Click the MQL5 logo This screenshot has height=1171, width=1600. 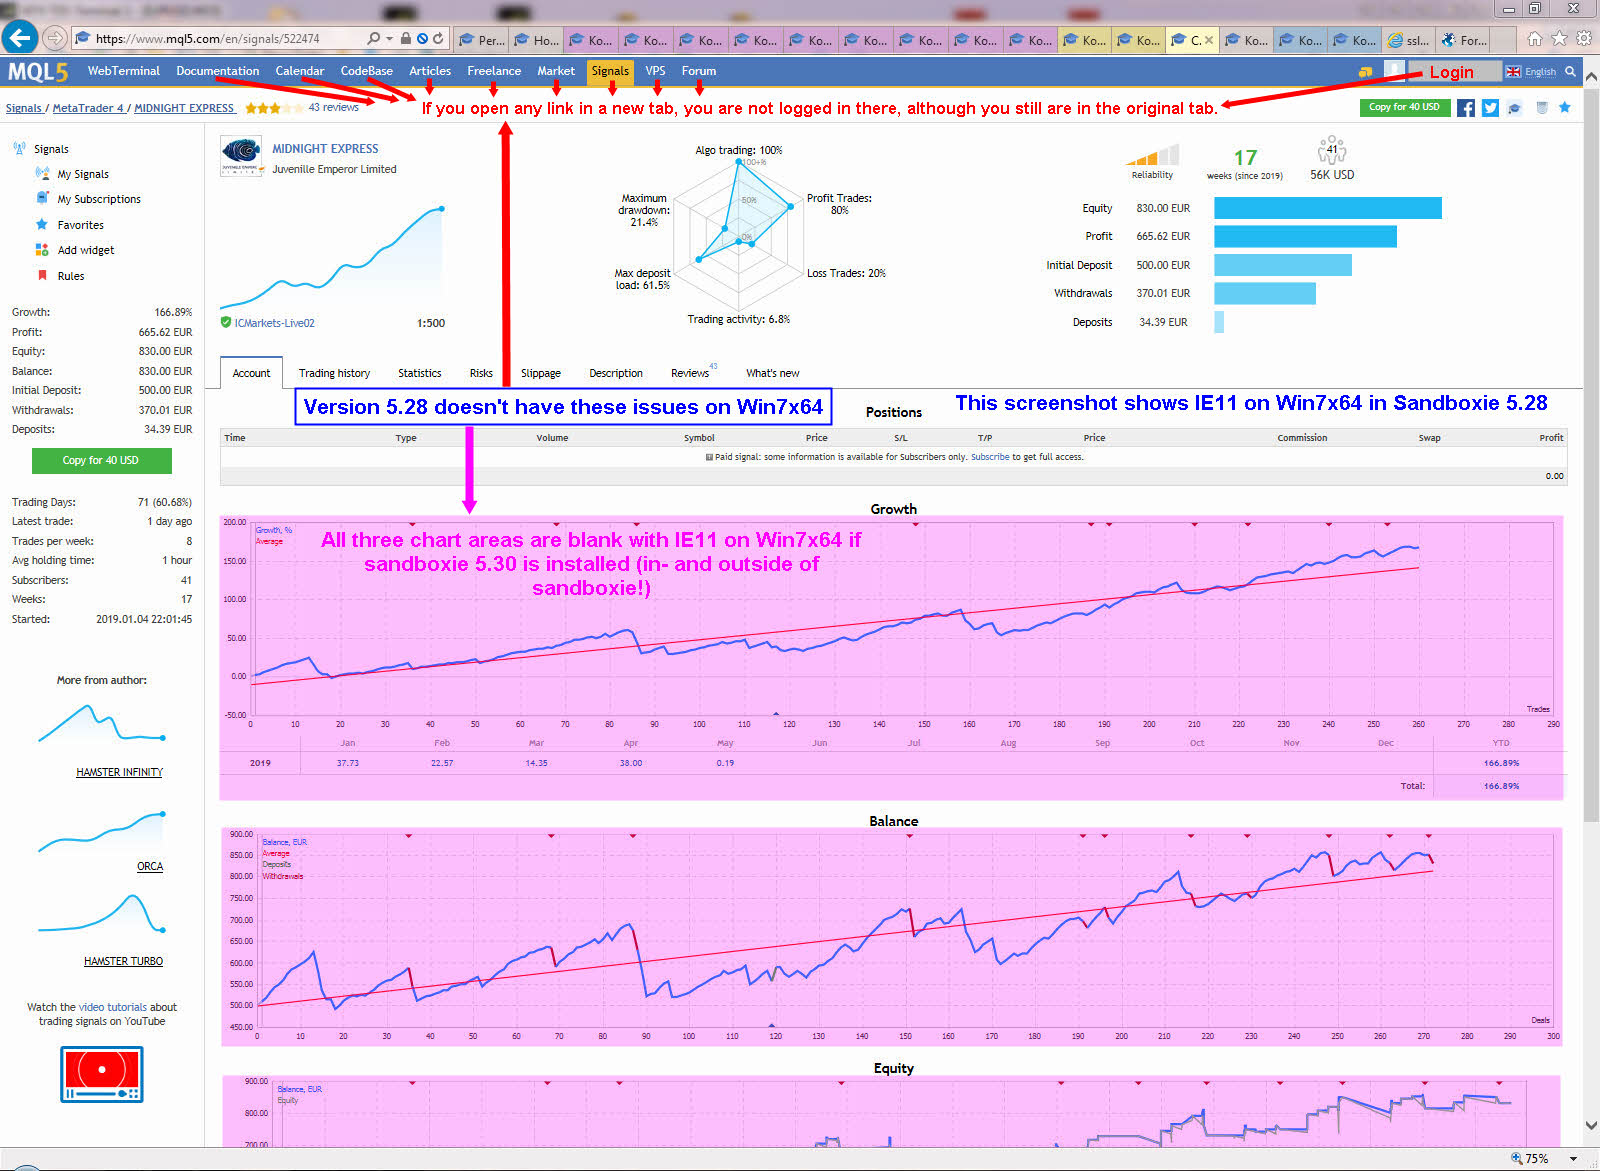[x=38, y=71]
